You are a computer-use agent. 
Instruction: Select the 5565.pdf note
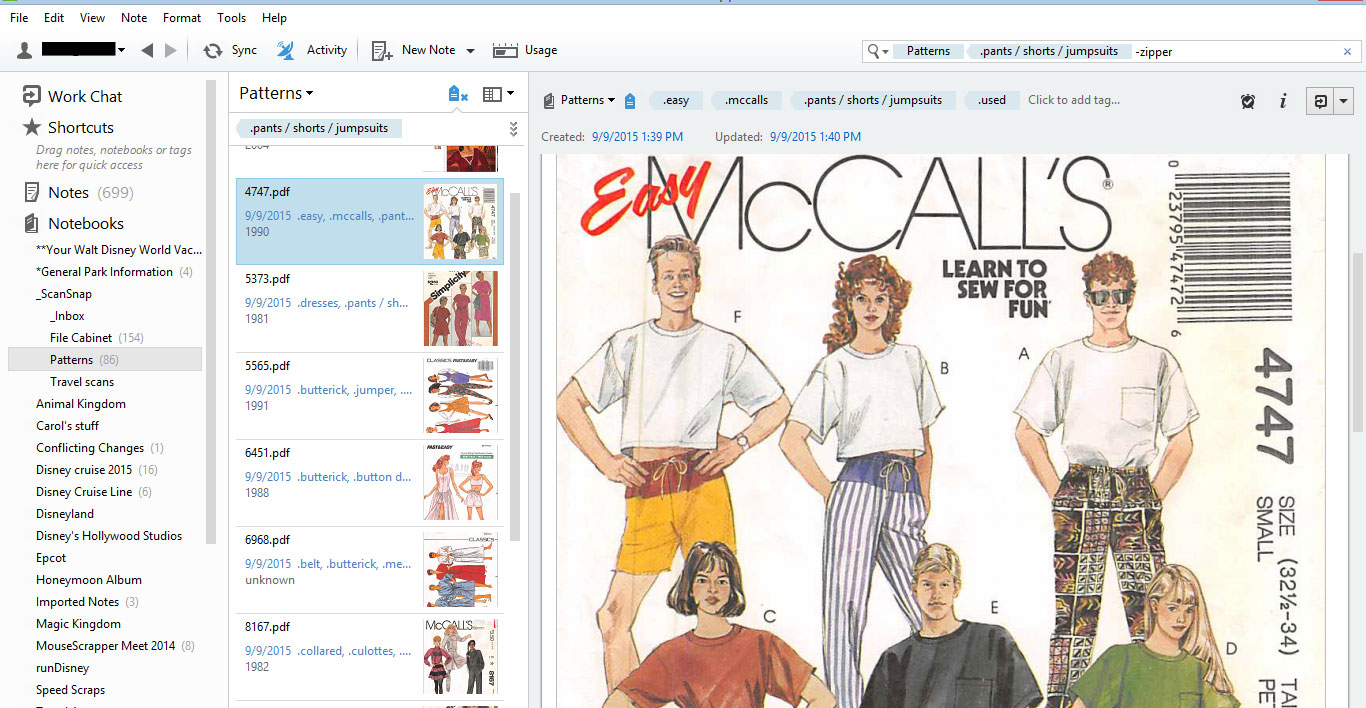pos(369,395)
